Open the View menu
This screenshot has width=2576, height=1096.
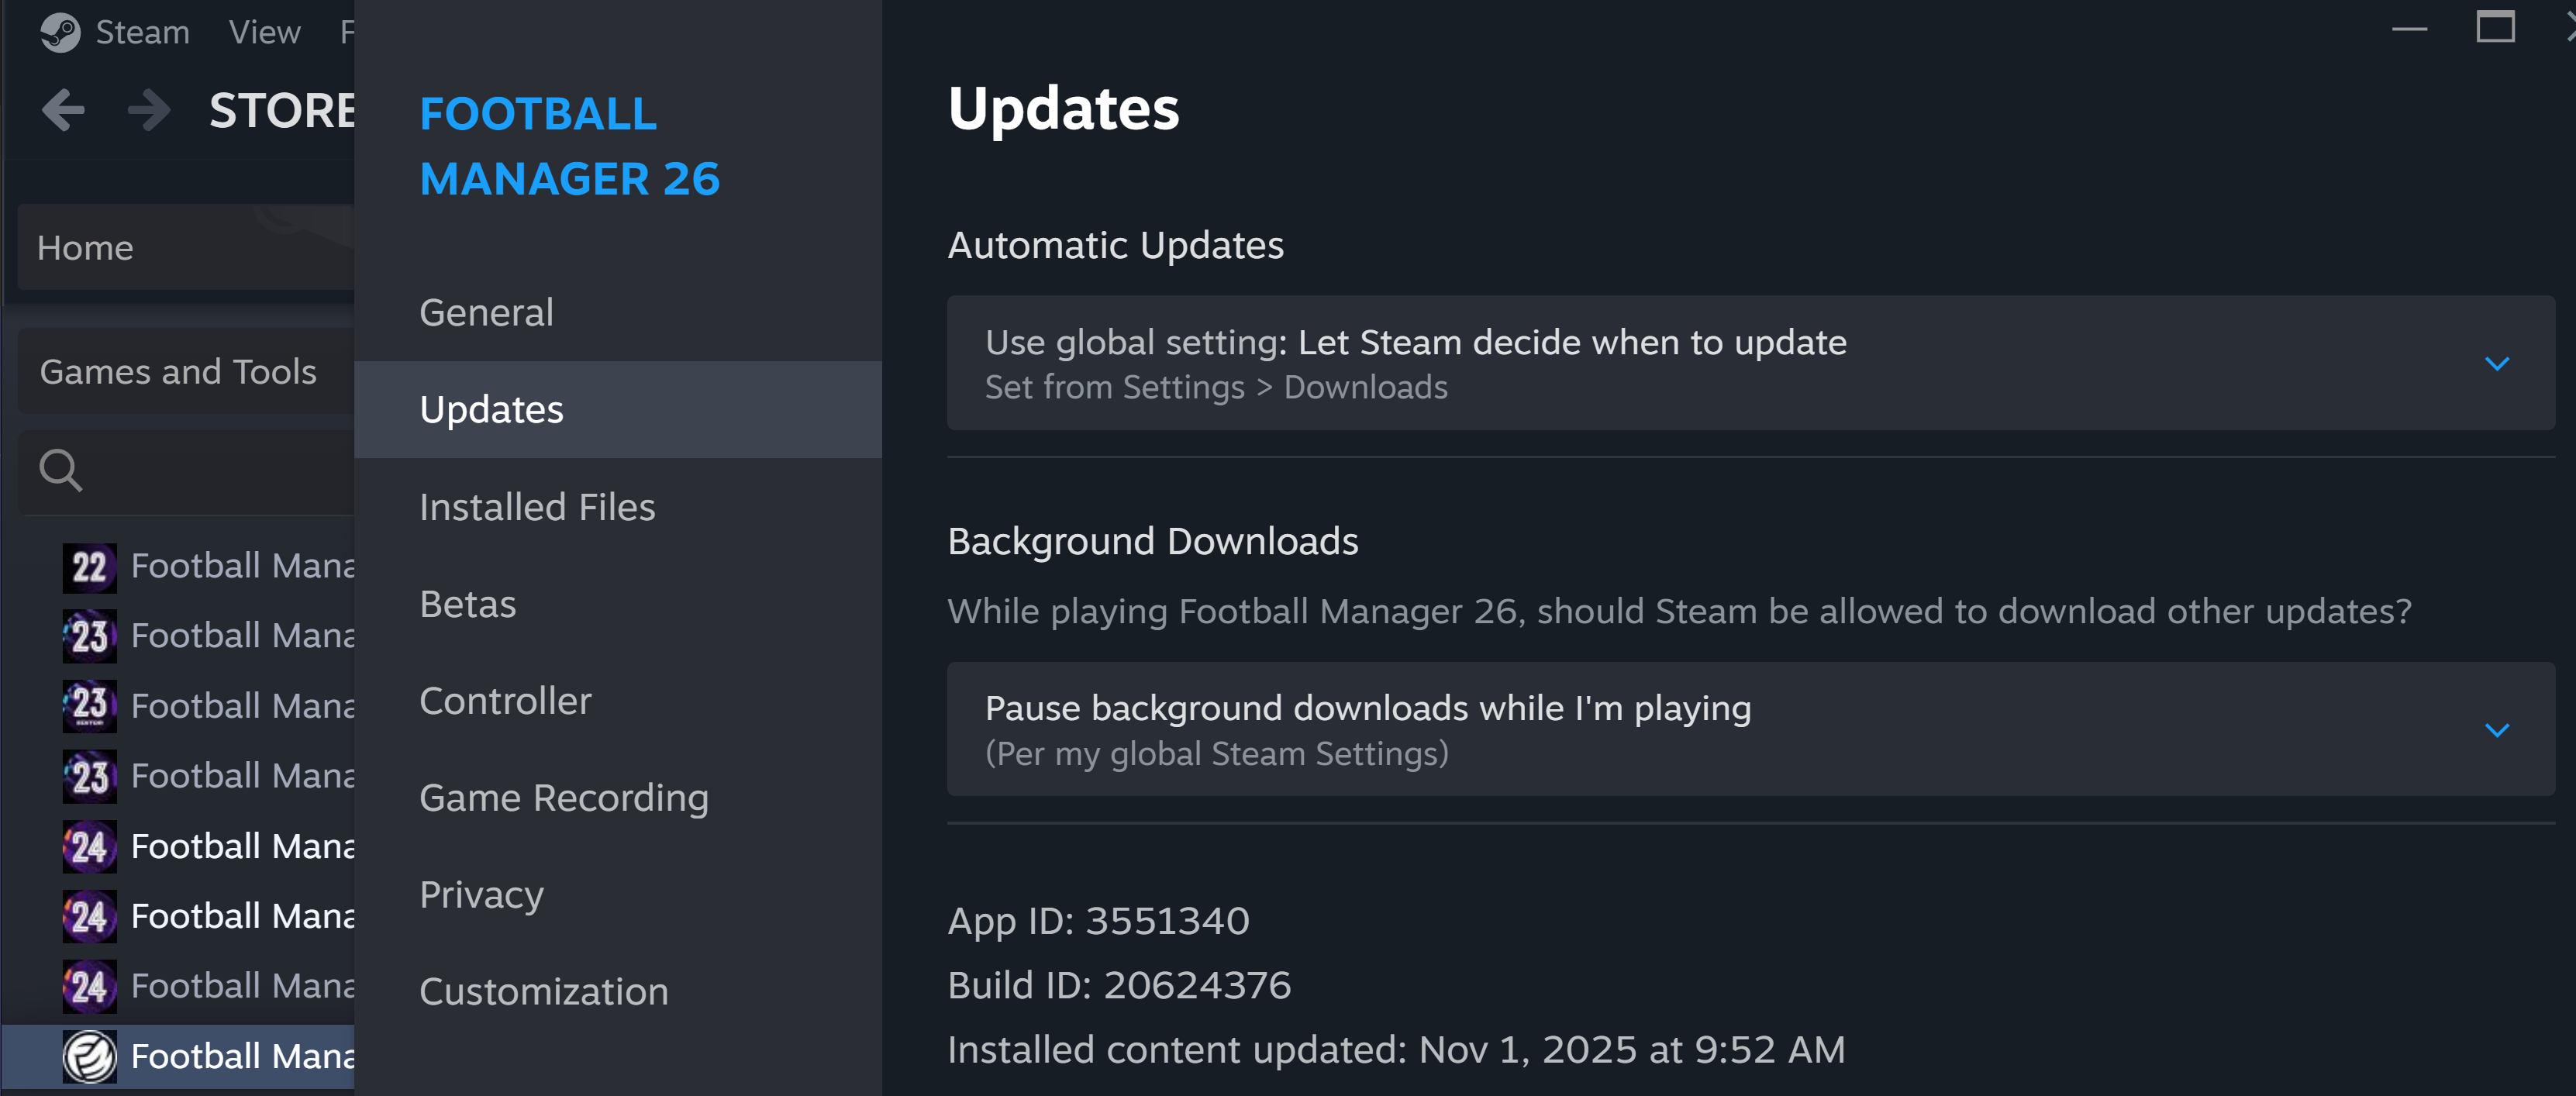[264, 32]
